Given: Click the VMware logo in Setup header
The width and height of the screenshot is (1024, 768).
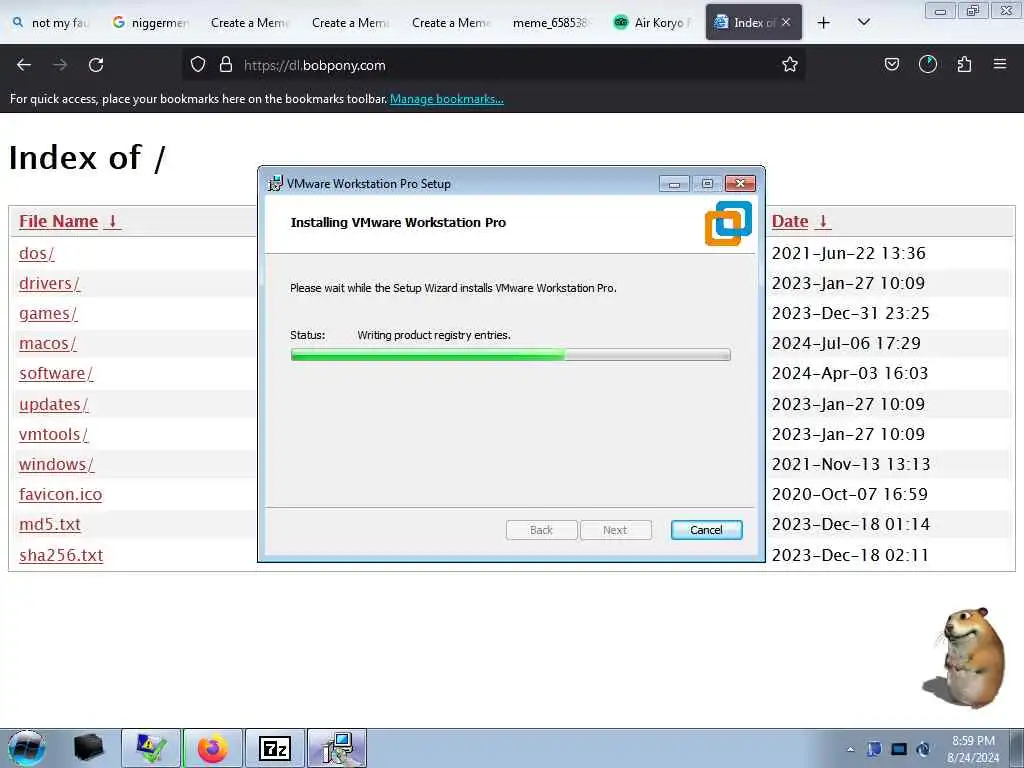Looking at the screenshot, I should tap(728, 223).
